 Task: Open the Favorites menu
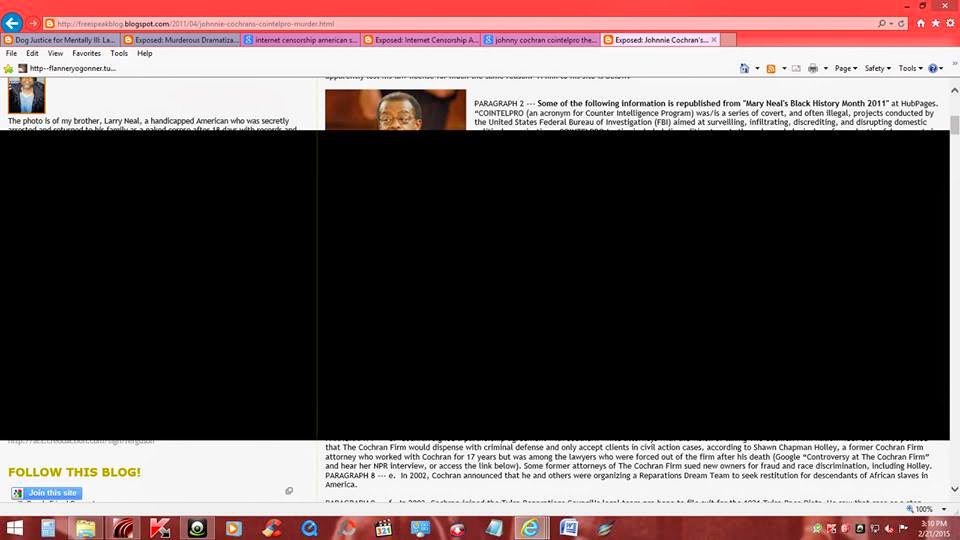pos(86,53)
